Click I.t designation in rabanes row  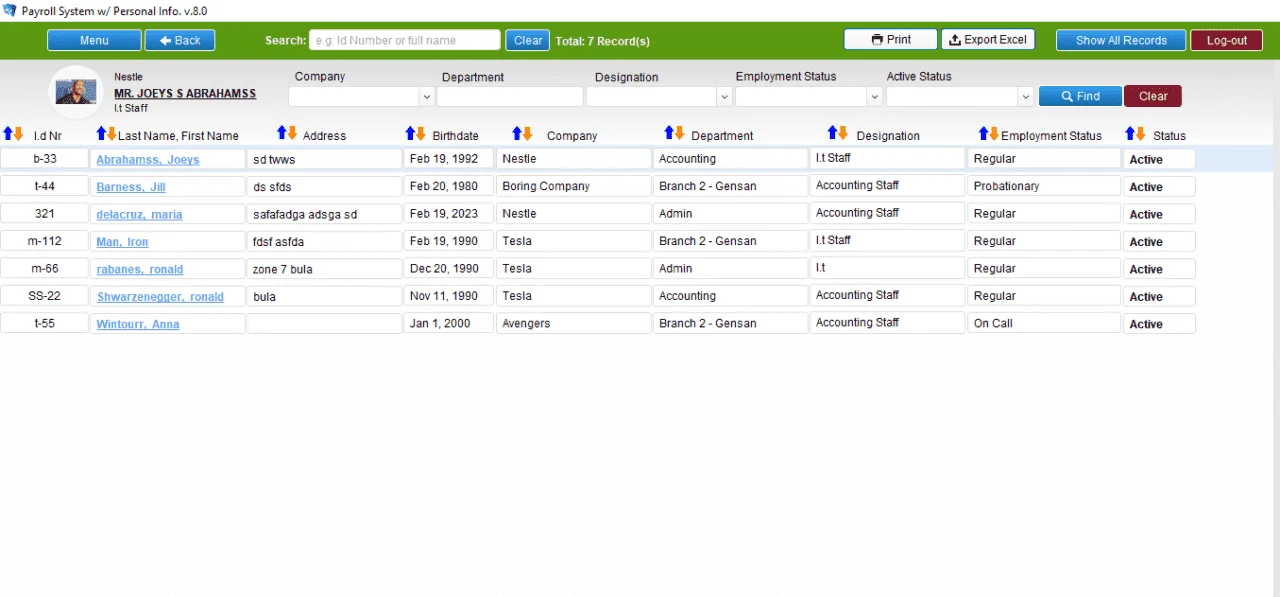(x=886, y=268)
